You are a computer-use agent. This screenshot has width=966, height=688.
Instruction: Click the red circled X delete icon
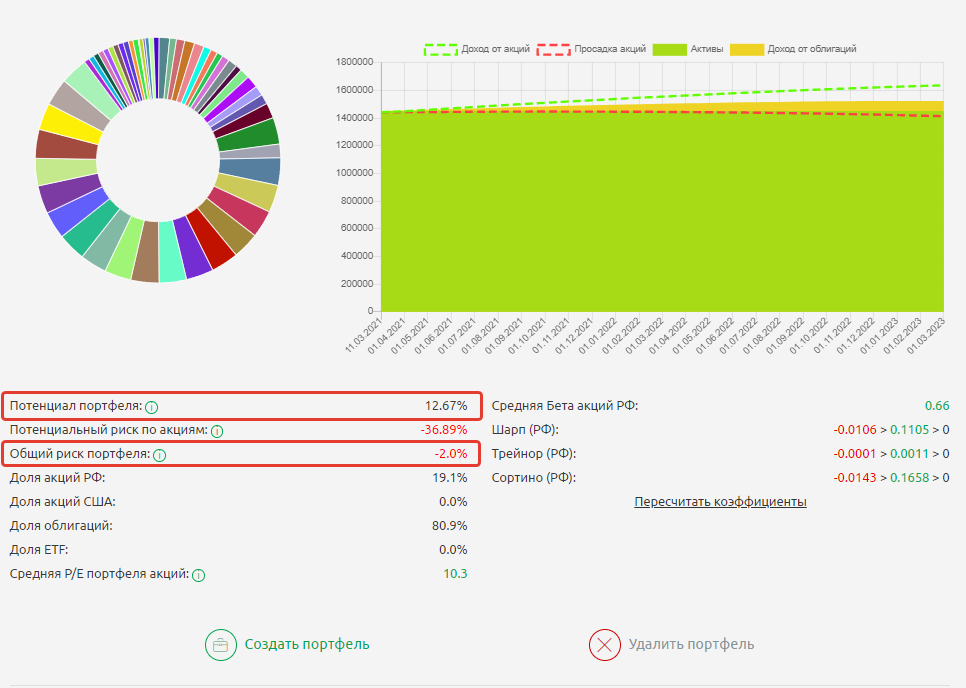[x=605, y=645]
